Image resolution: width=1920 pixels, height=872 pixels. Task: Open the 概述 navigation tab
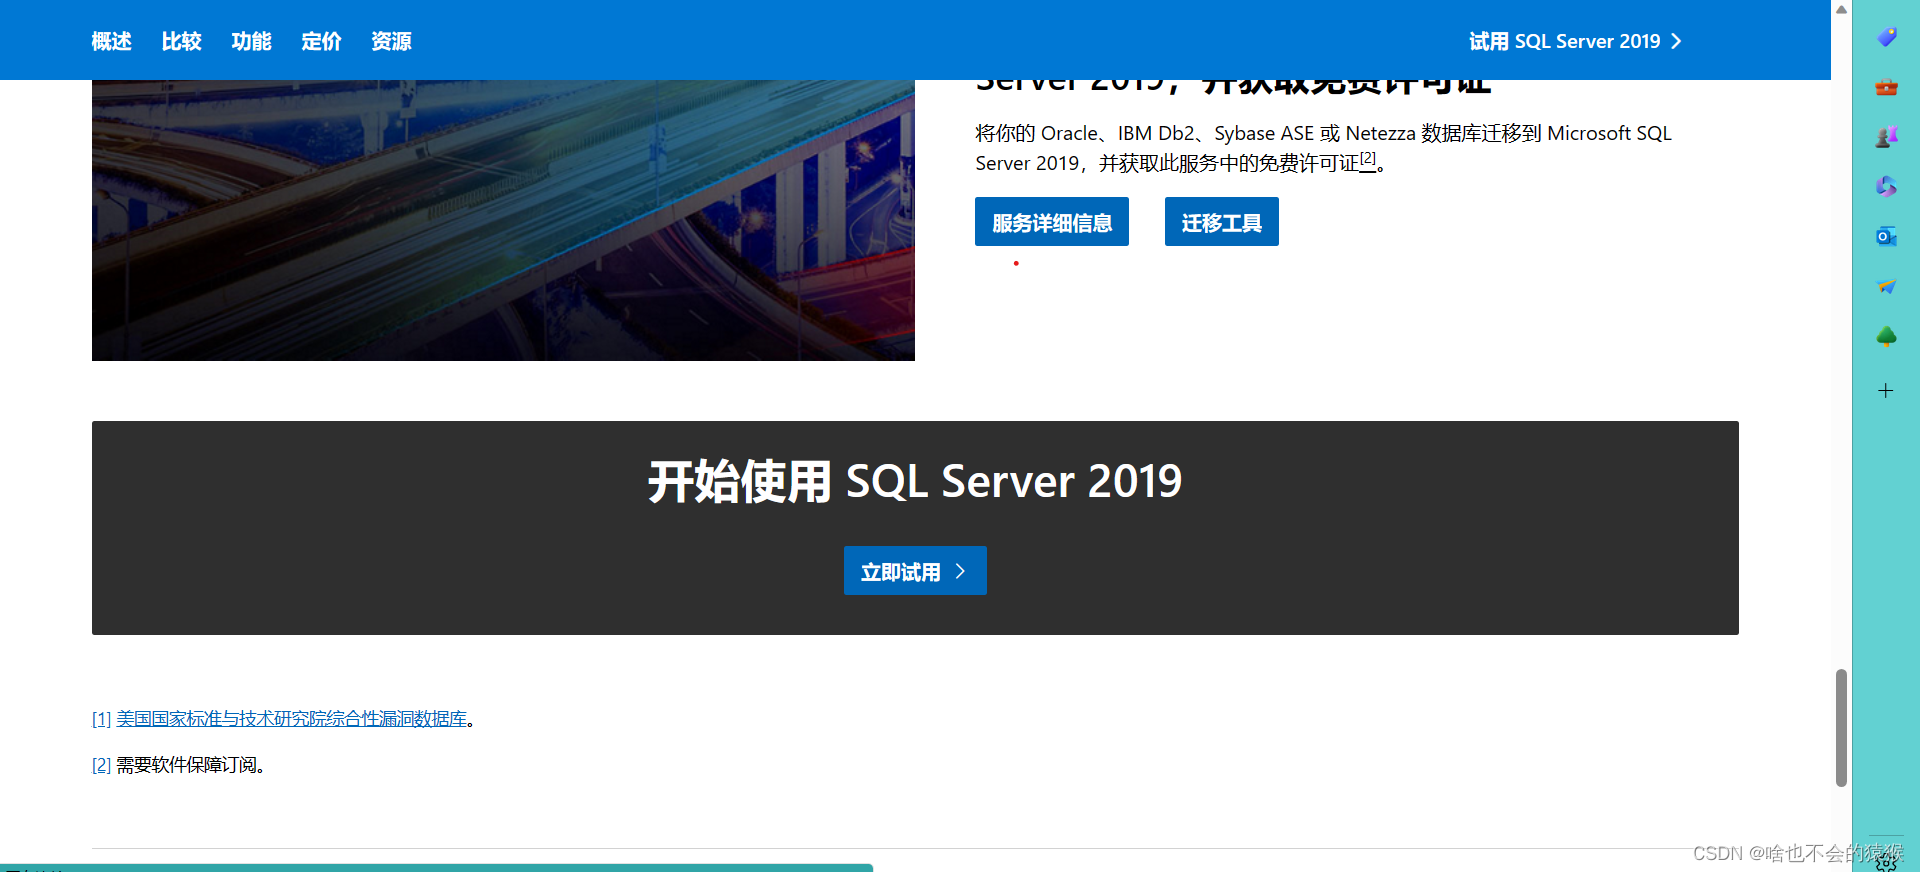[111, 41]
